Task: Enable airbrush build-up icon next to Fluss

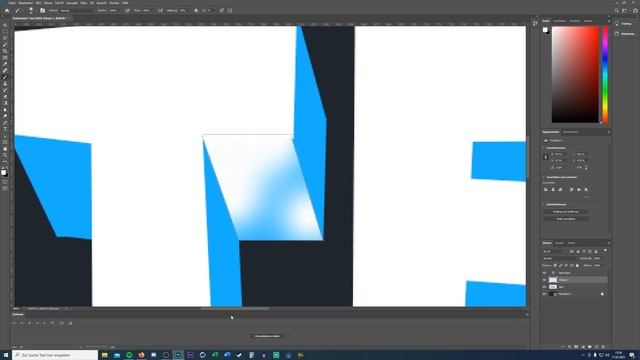Action: tap(160, 11)
